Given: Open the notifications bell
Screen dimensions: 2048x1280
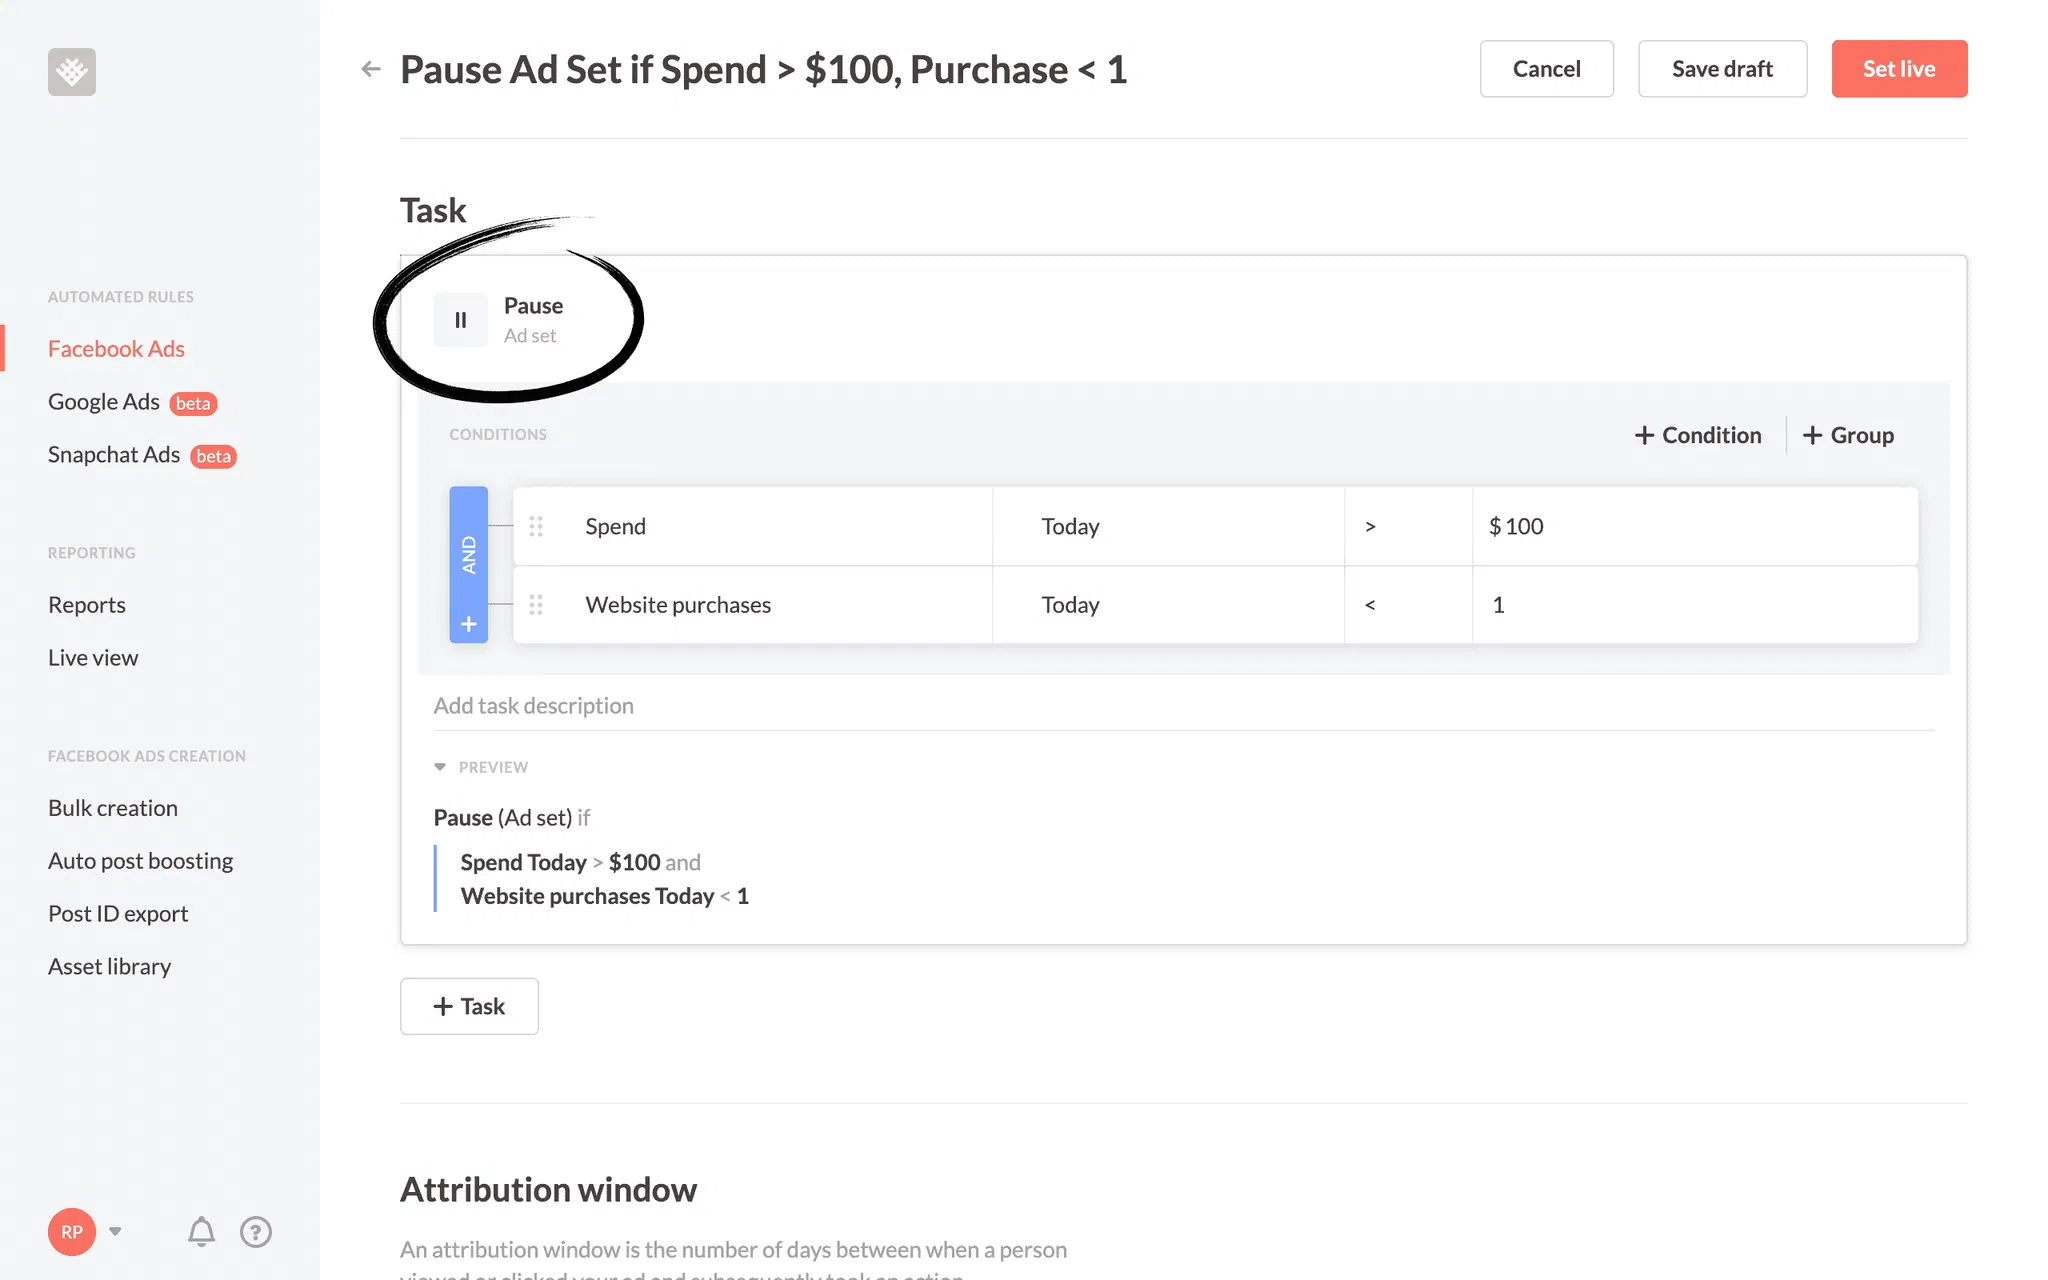Looking at the screenshot, I should point(201,1231).
